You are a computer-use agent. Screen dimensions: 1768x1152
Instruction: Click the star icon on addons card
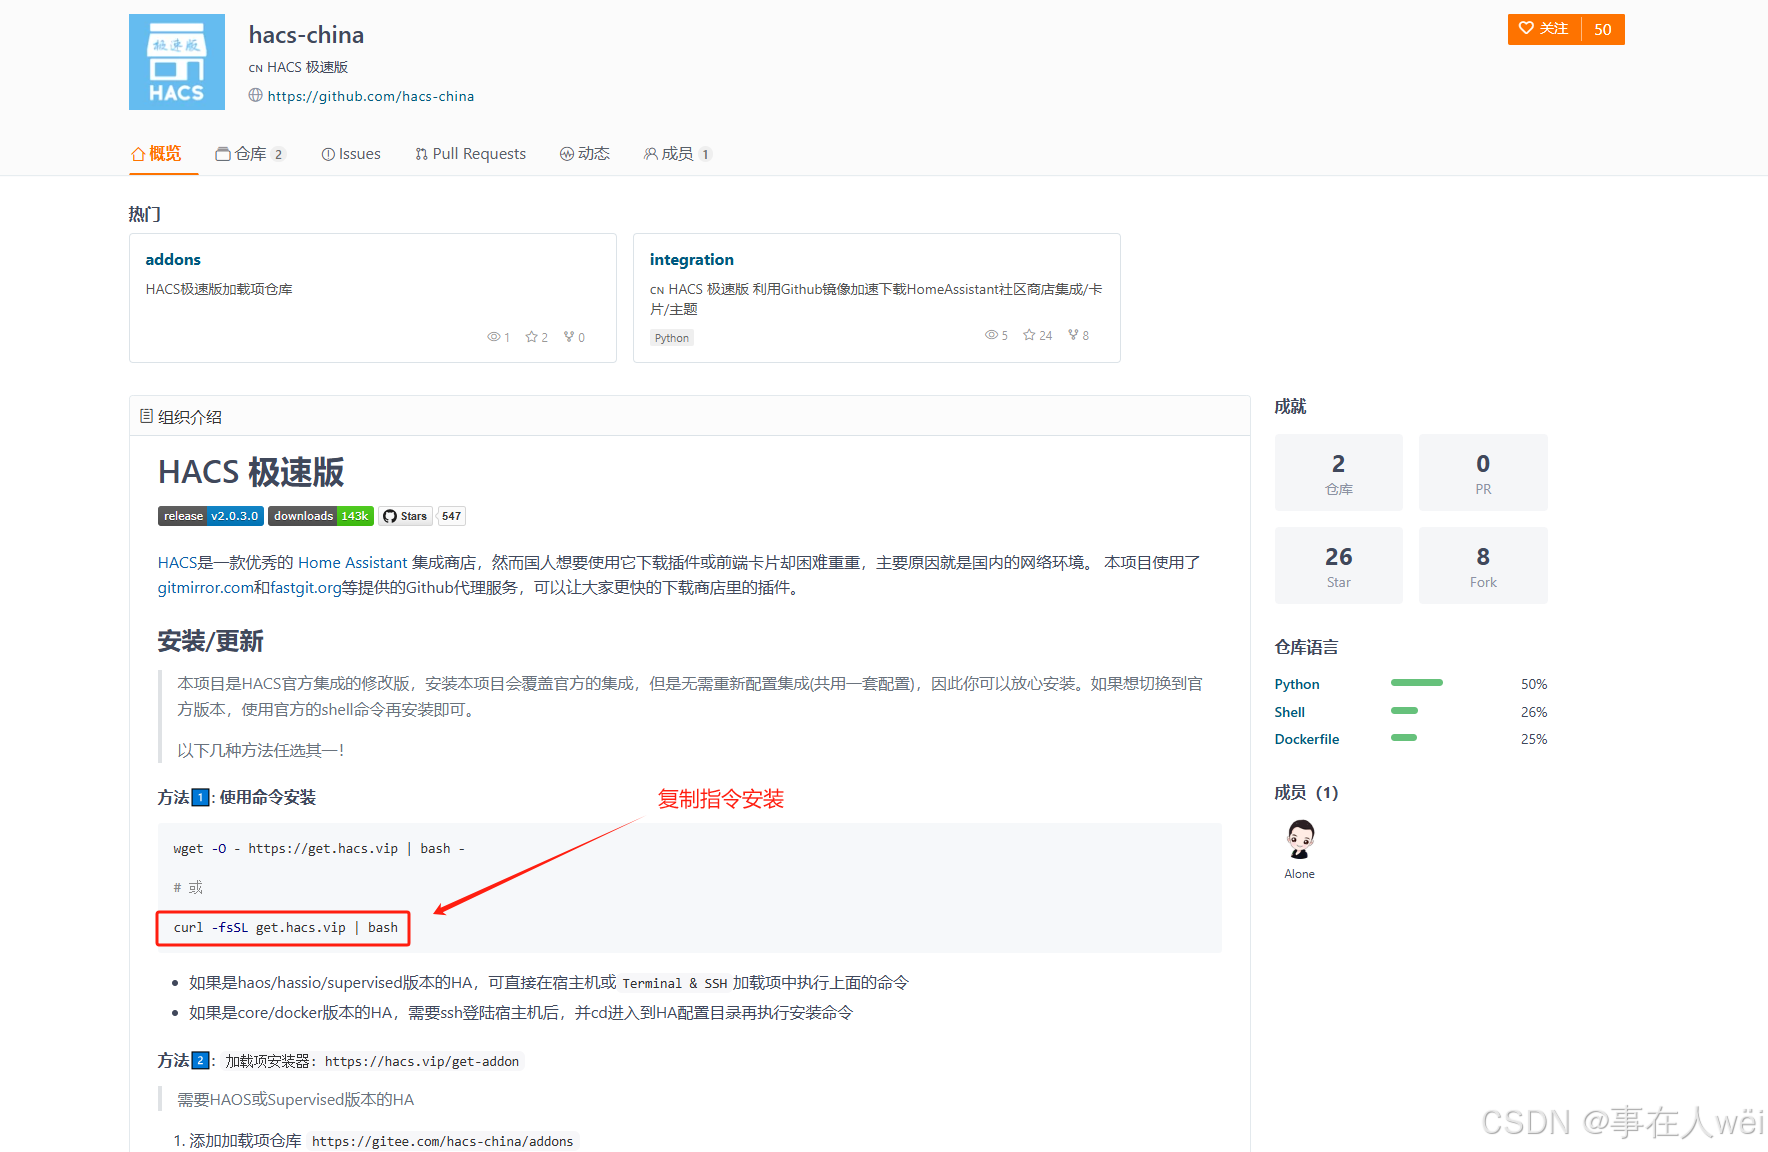(531, 337)
